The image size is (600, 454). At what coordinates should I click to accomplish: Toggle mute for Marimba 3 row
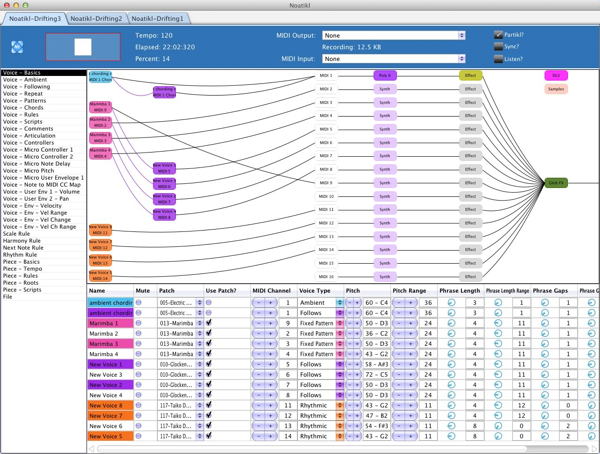(139, 344)
